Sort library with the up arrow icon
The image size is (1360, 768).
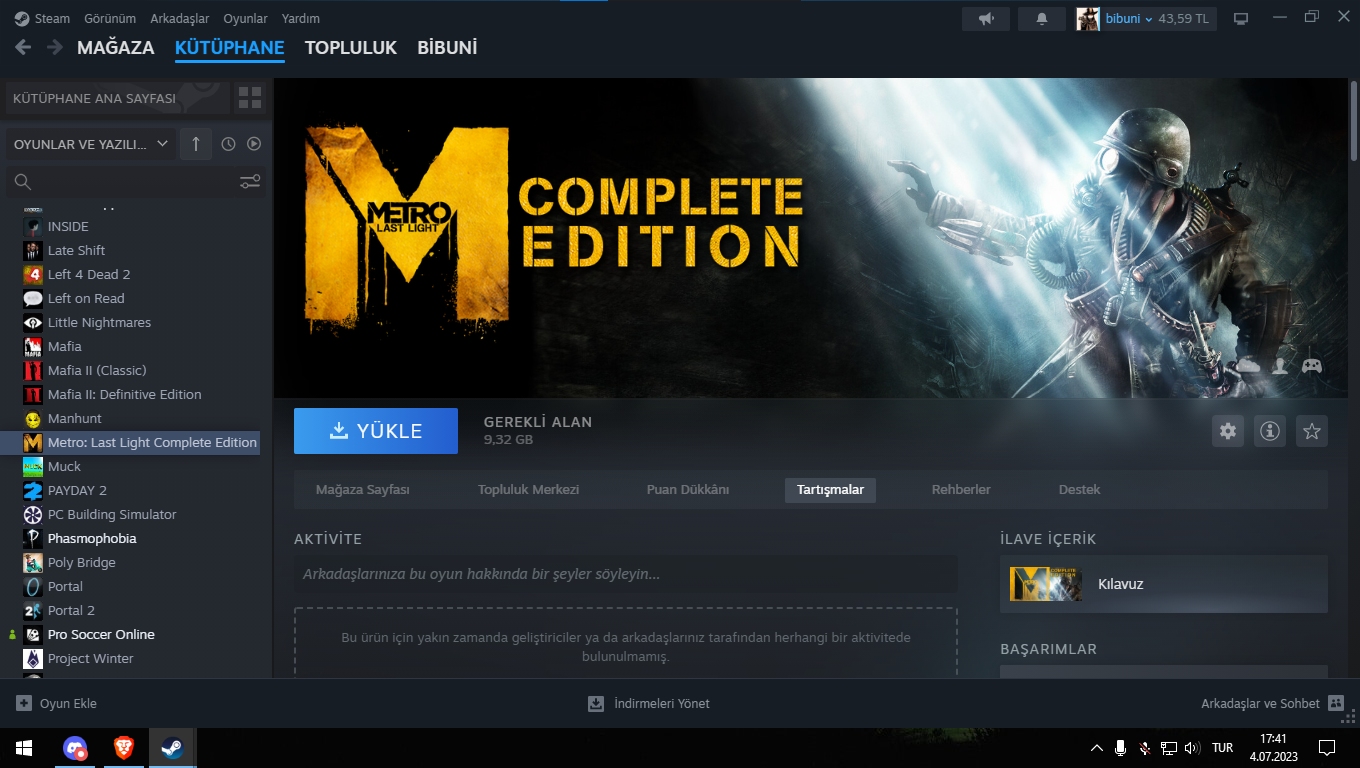pos(196,144)
